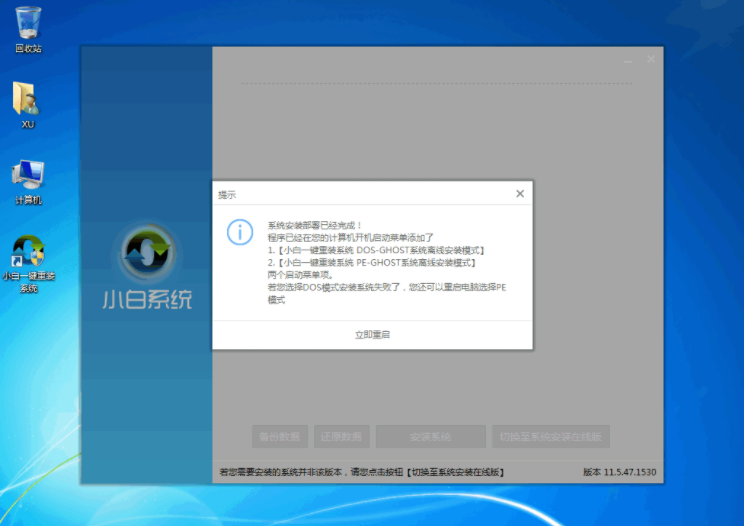Minimize the 小白系统 main window
Screen dimensions: 744x526
pos(628,60)
